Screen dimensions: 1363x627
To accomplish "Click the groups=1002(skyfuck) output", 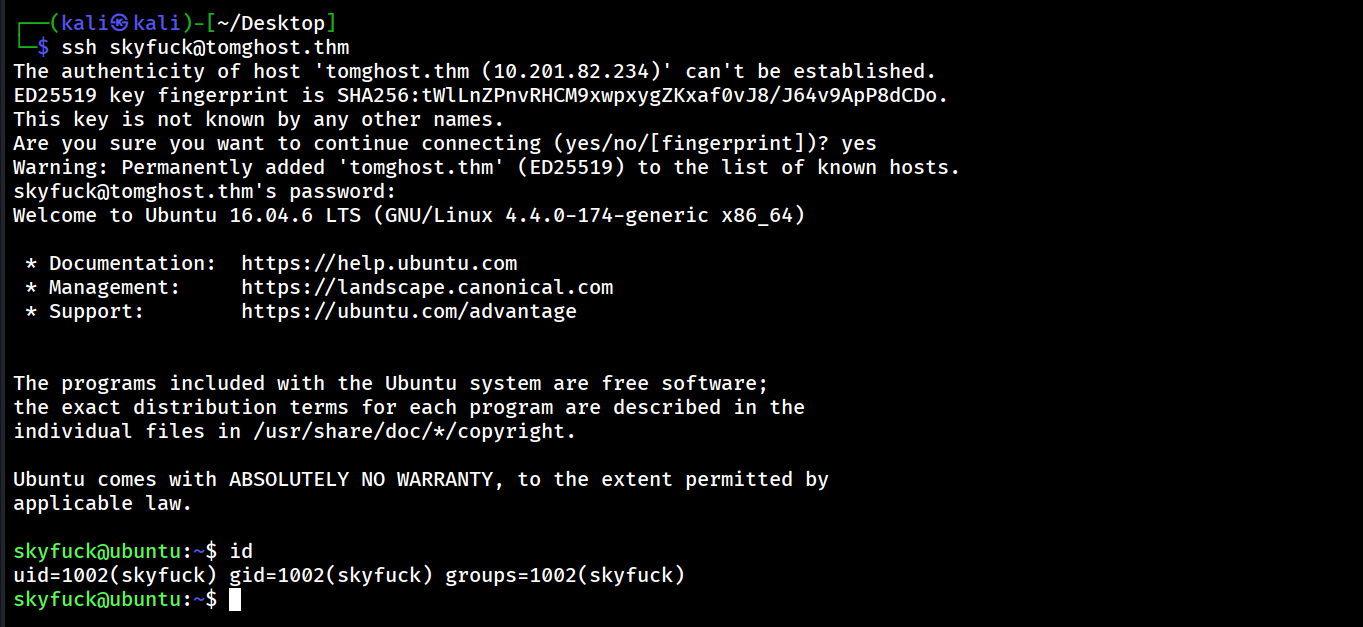I will click(x=565, y=576).
